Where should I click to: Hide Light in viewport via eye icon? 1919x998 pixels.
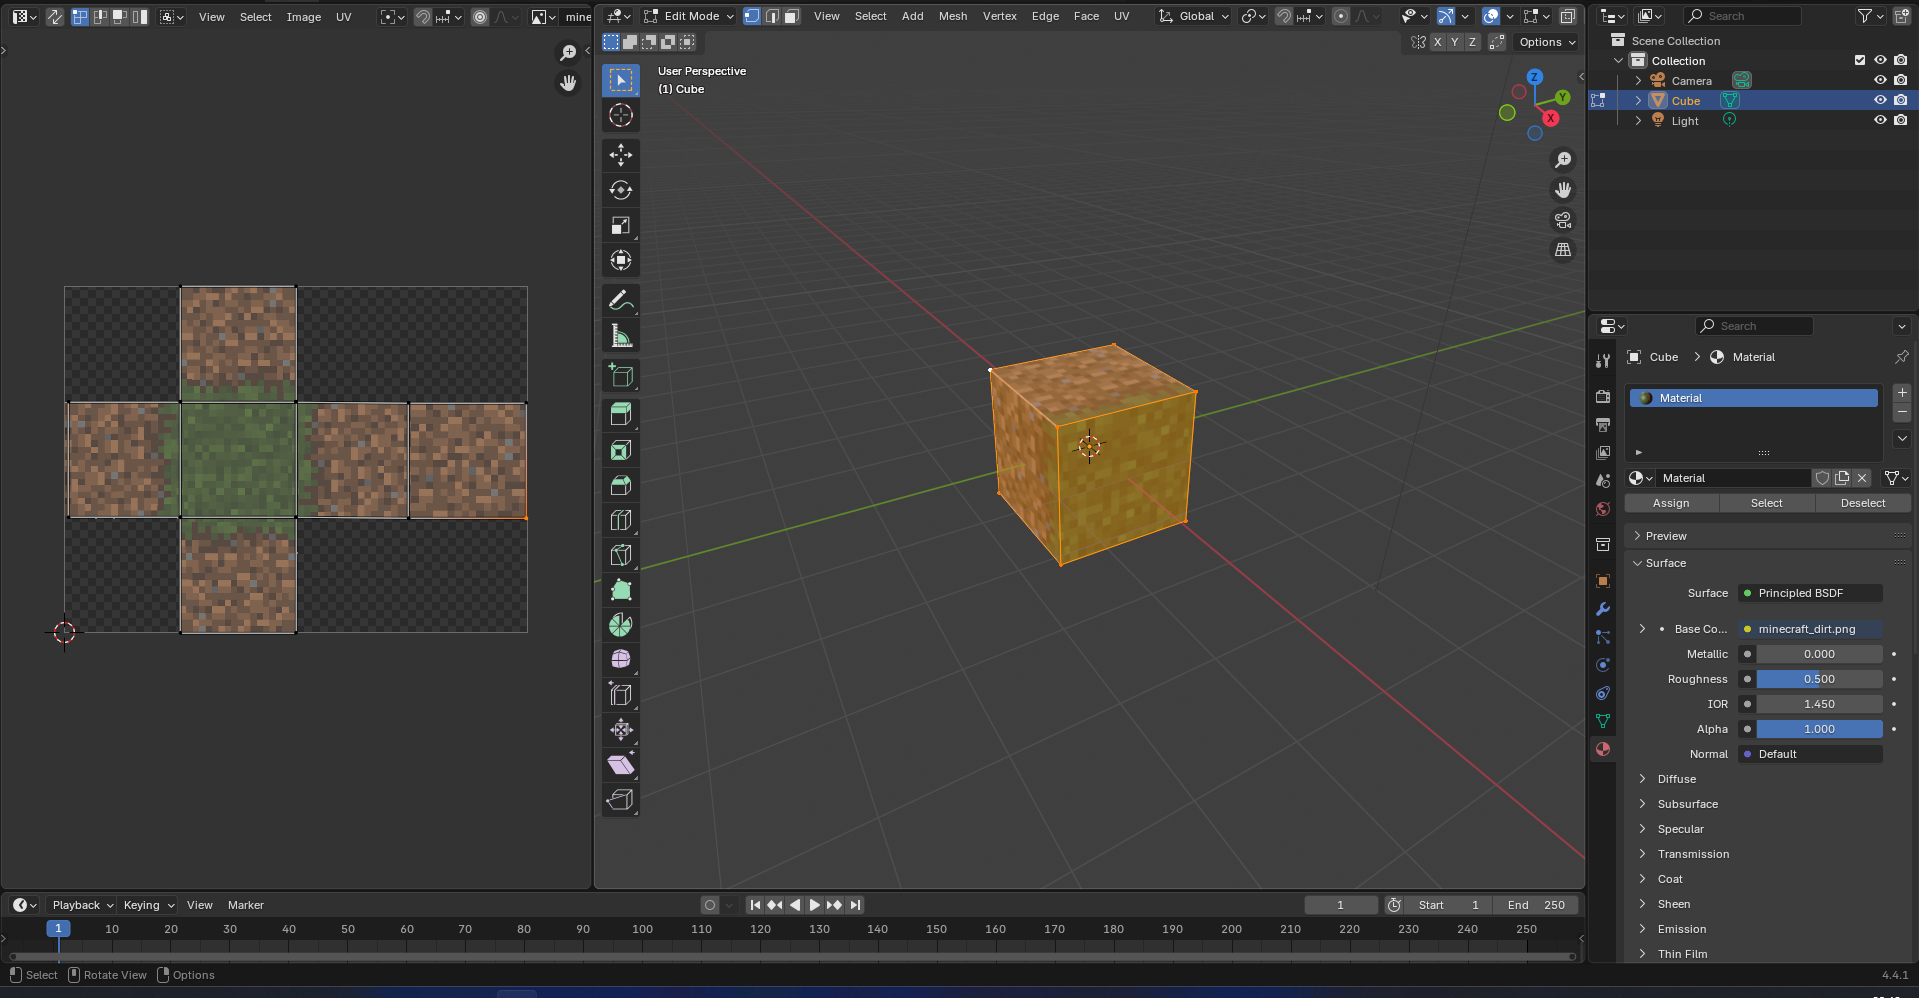(x=1880, y=120)
